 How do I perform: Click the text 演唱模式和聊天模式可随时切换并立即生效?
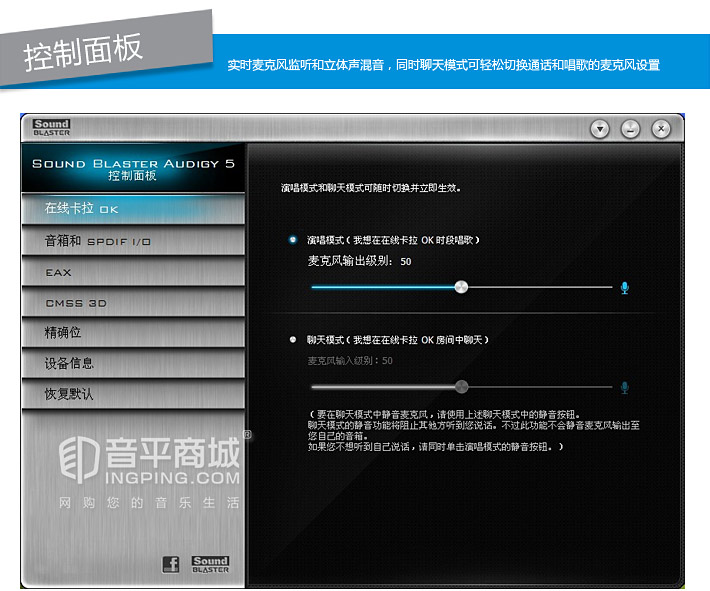[370, 188]
